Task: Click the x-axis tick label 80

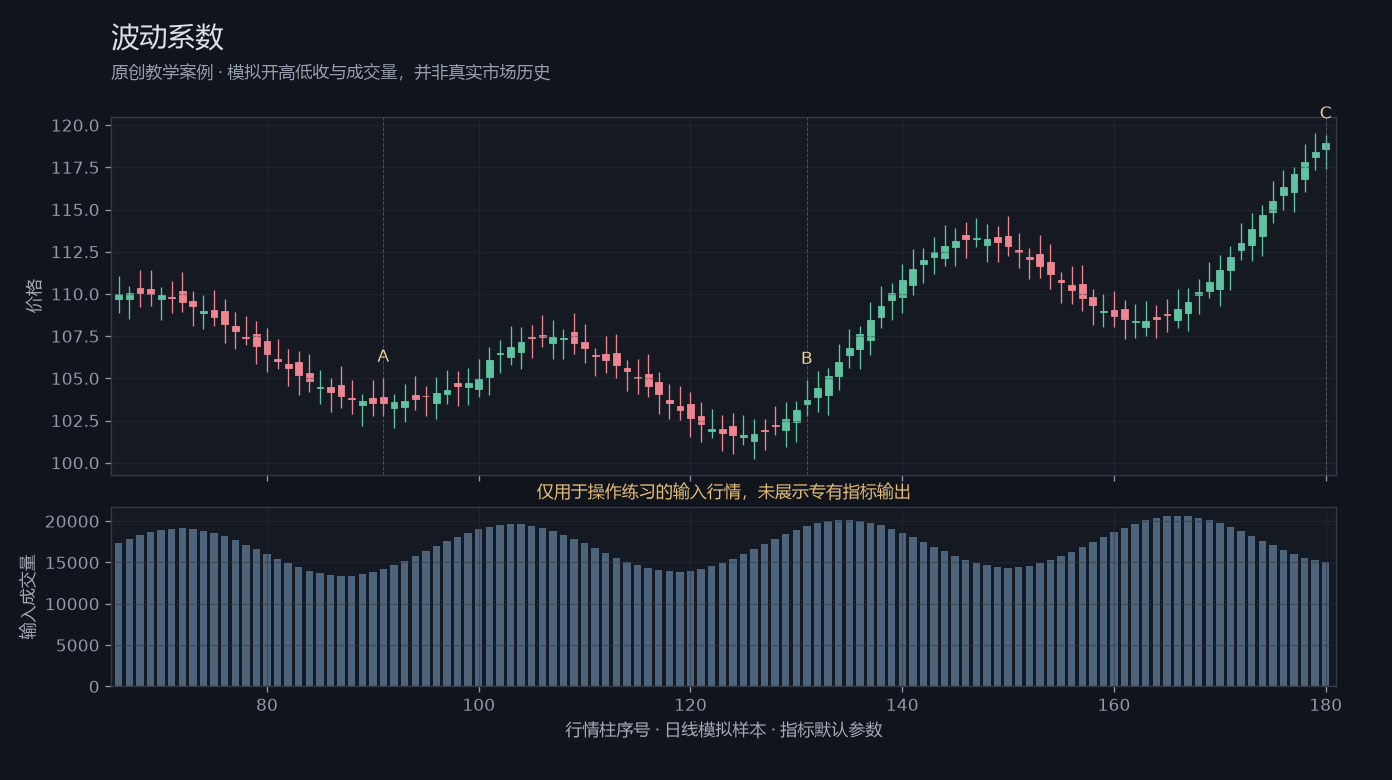Action: tap(267, 705)
